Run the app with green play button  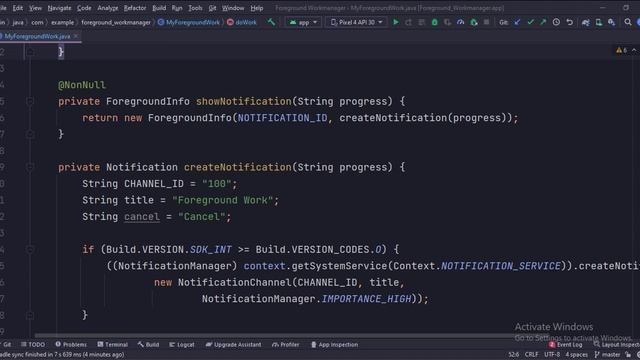pyautogui.click(x=396, y=22)
